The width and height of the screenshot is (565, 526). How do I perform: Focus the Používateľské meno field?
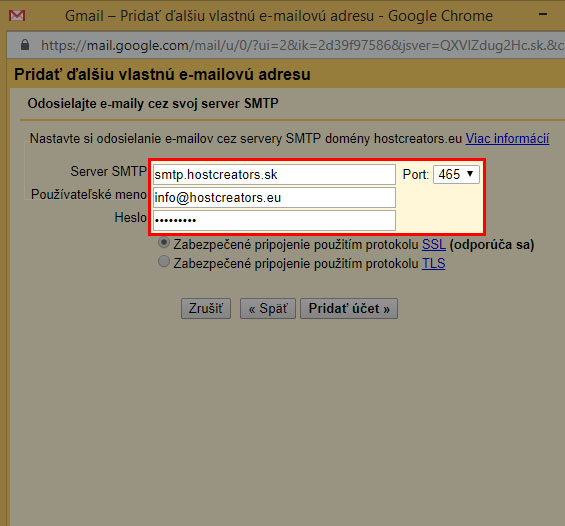click(274, 197)
